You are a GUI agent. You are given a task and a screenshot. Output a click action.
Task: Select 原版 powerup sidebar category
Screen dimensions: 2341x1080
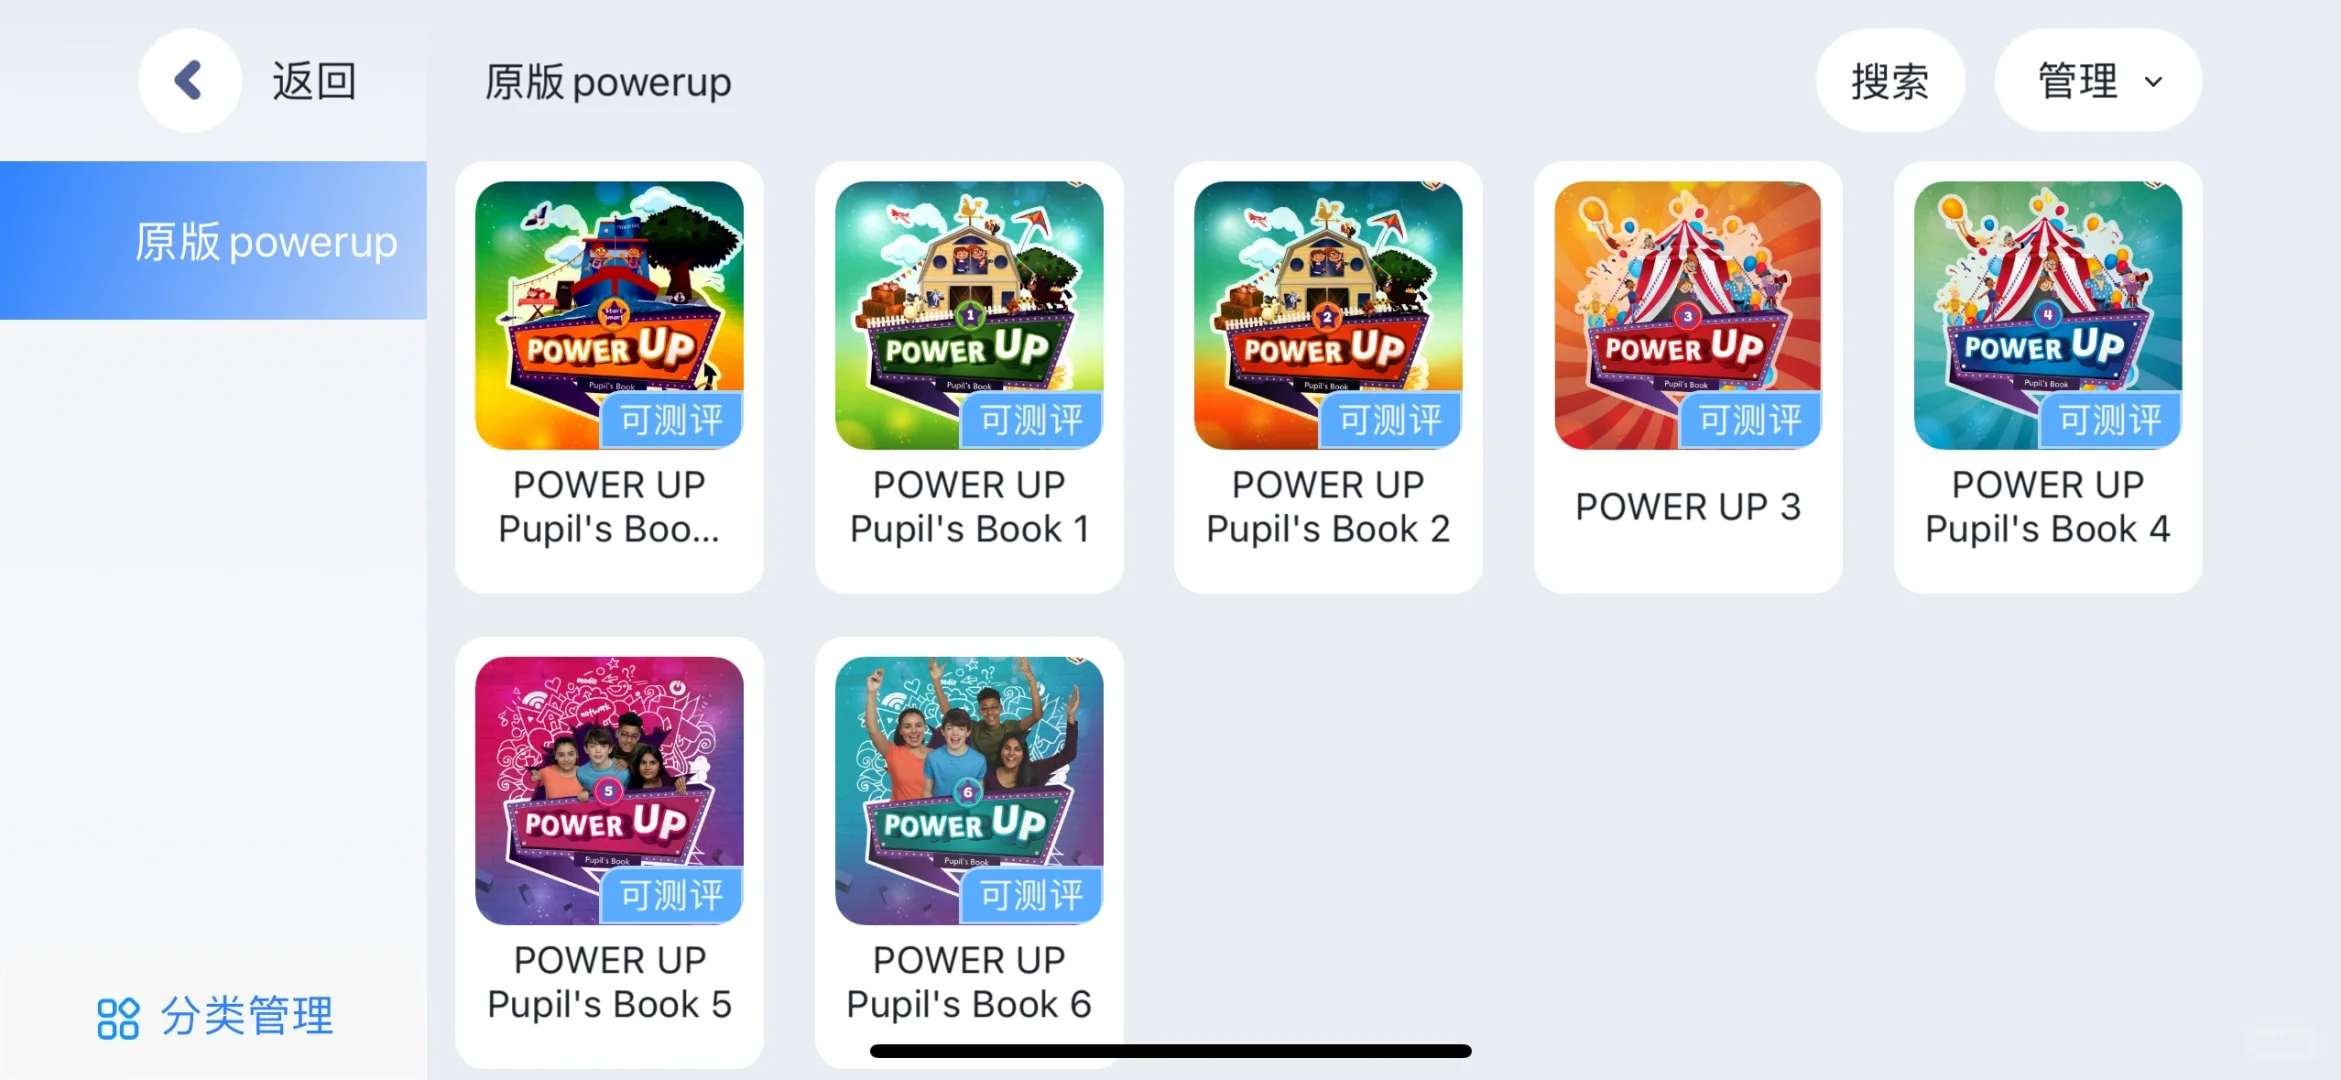tap(213, 241)
